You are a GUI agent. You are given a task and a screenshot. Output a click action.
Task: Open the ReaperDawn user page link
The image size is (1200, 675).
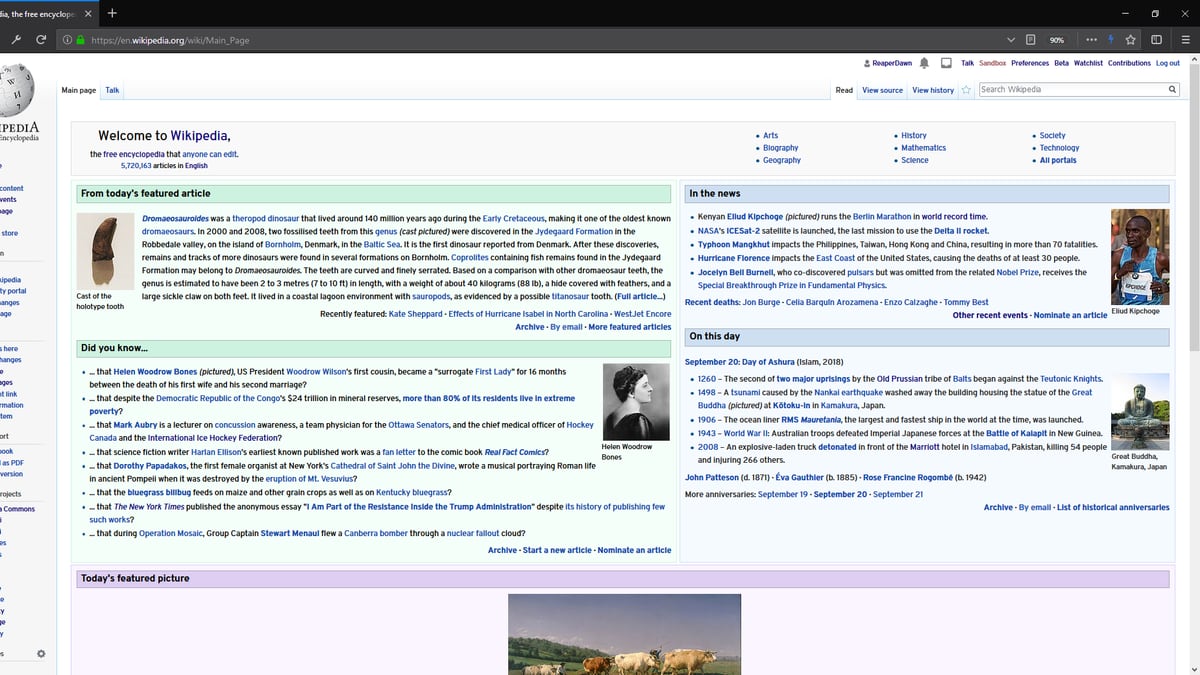tap(892, 63)
